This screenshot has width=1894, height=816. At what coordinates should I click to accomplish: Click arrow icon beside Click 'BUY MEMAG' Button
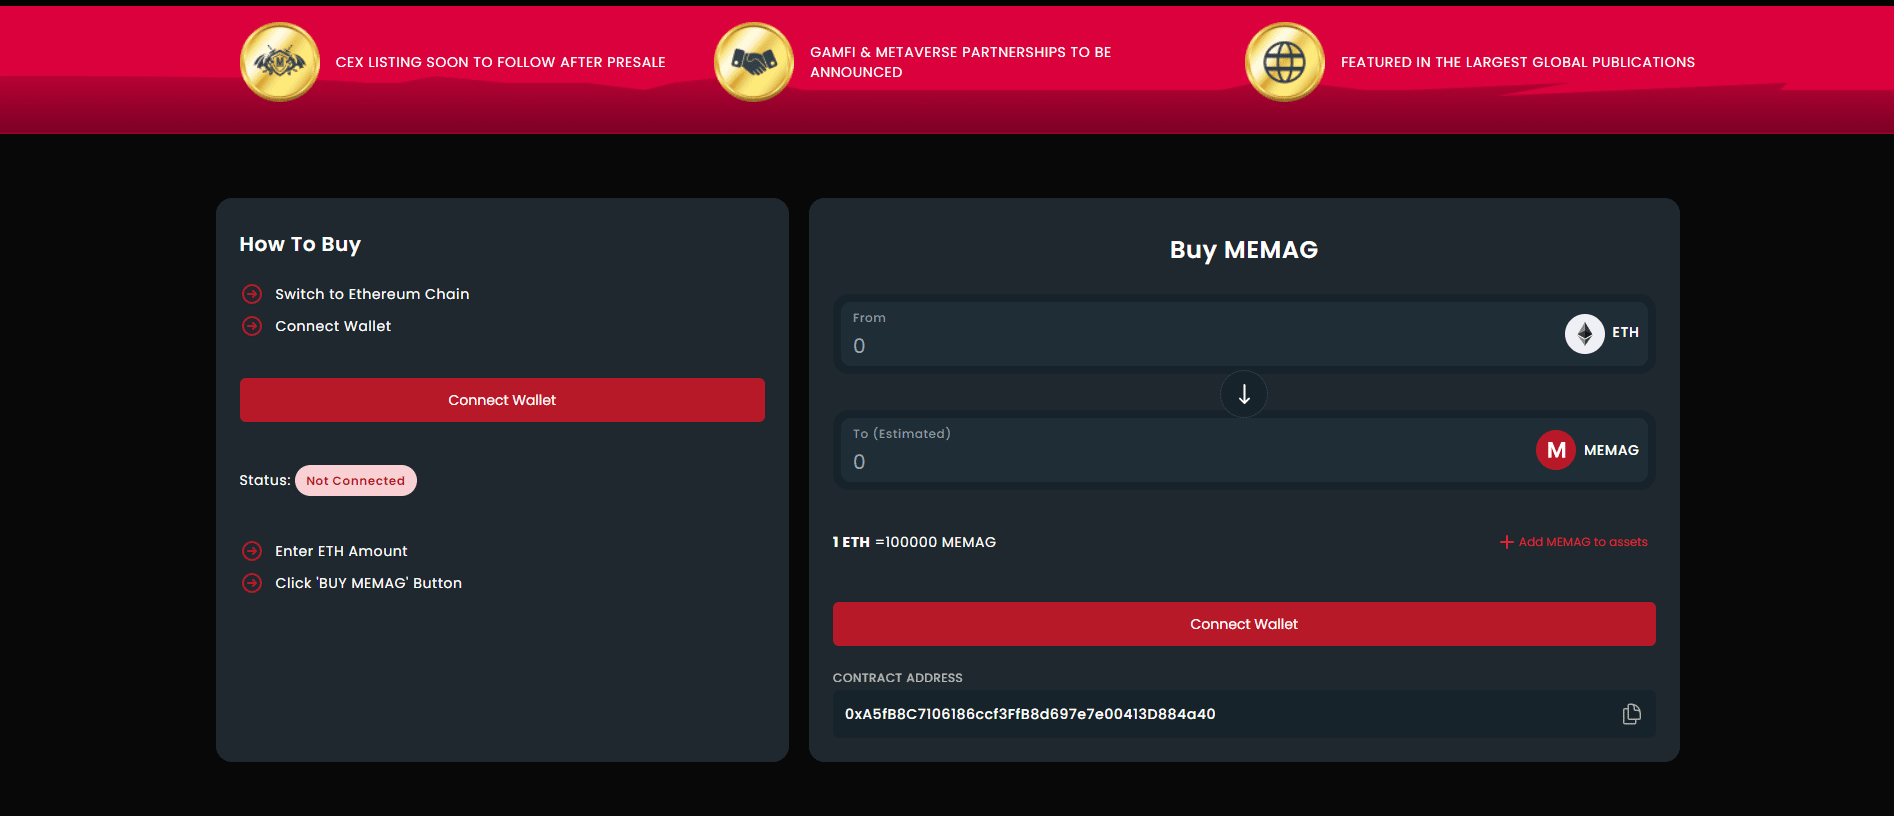tap(252, 583)
